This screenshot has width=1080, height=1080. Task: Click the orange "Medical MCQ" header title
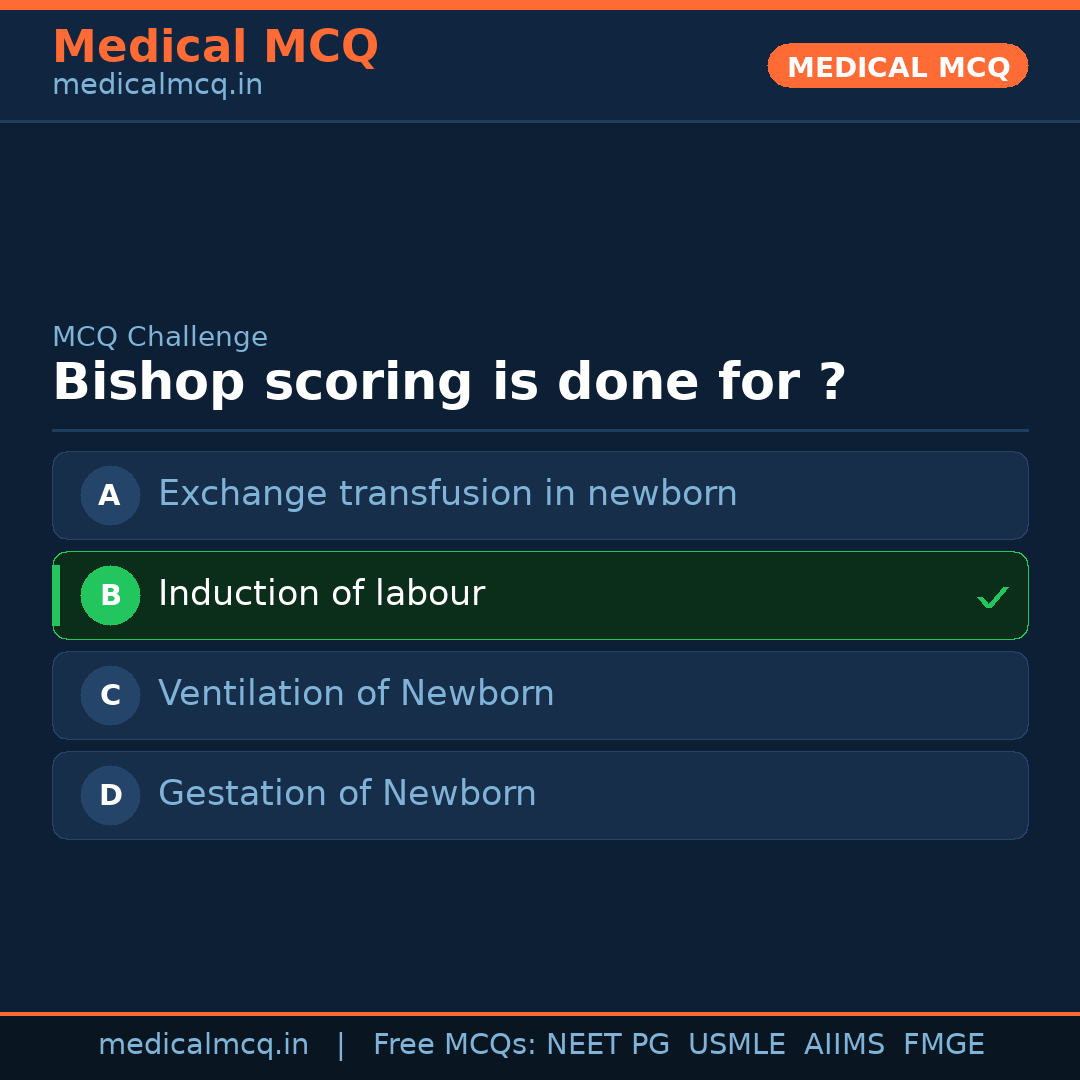(x=215, y=47)
